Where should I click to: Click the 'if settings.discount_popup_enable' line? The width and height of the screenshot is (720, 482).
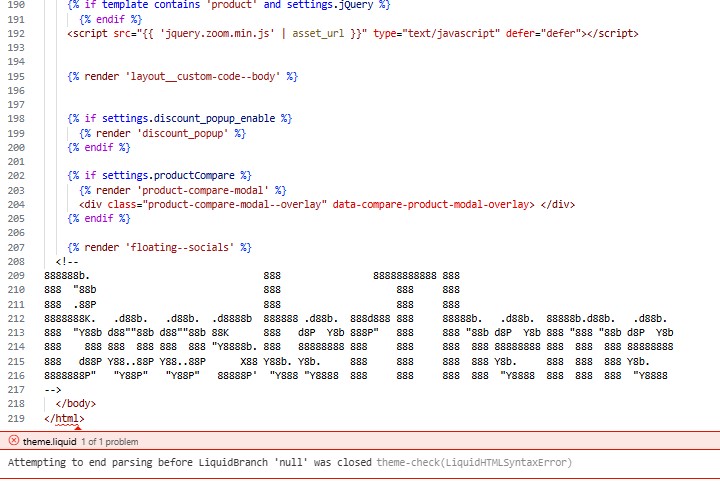[180, 118]
